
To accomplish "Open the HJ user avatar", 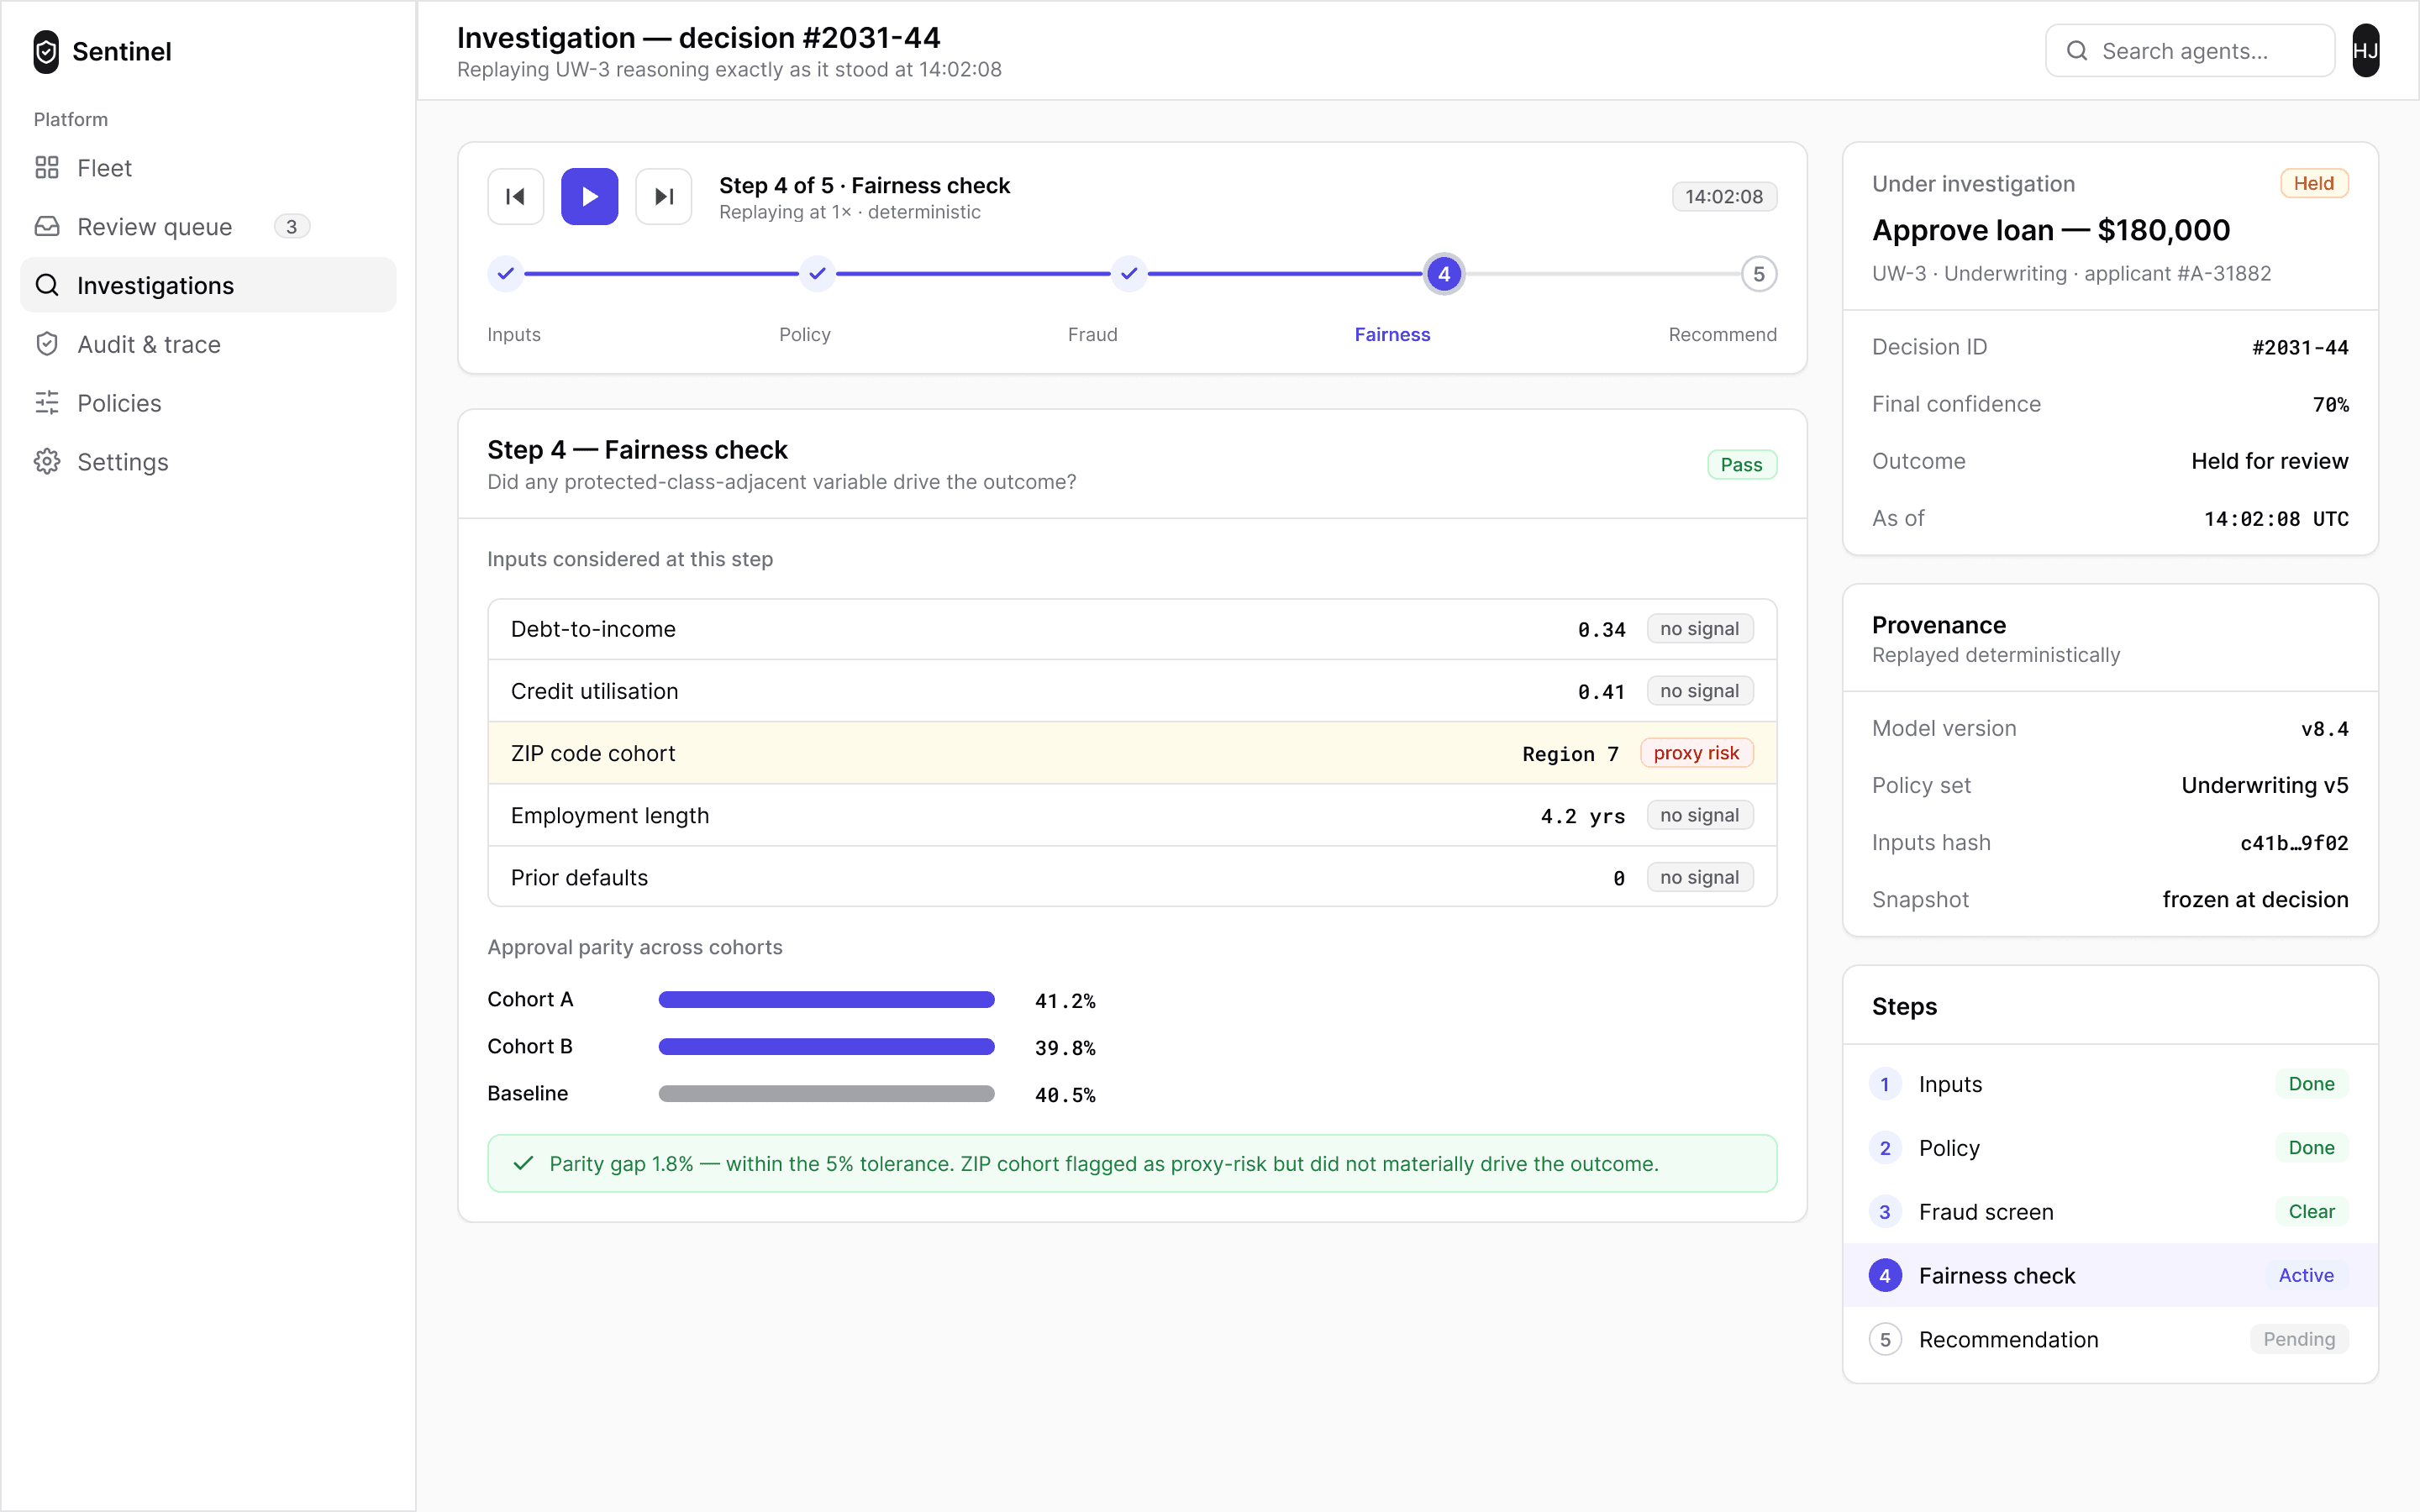I will pos(2365,51).
